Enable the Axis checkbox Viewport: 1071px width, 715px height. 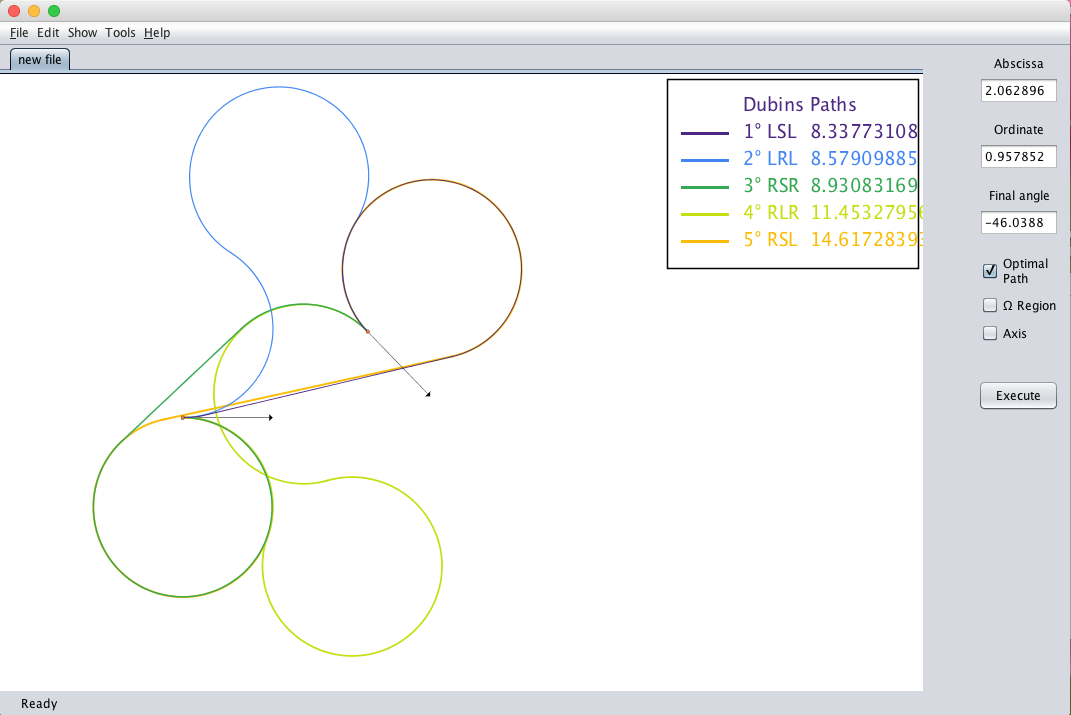point(990,333)
